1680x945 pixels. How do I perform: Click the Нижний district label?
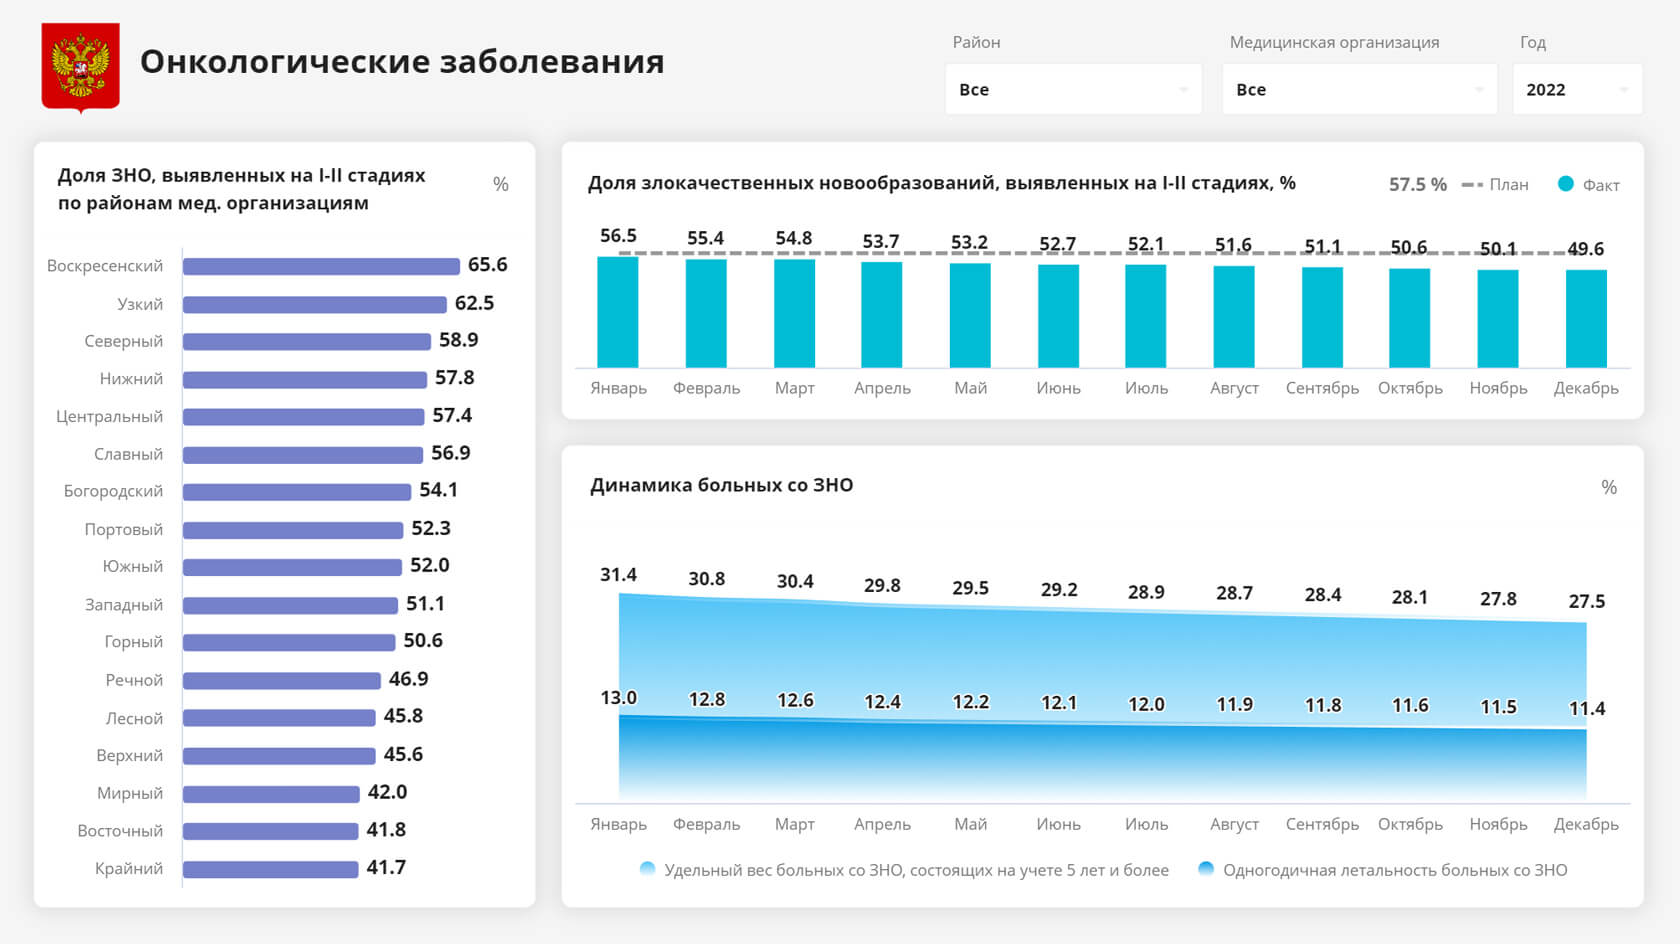coord(131,379)
